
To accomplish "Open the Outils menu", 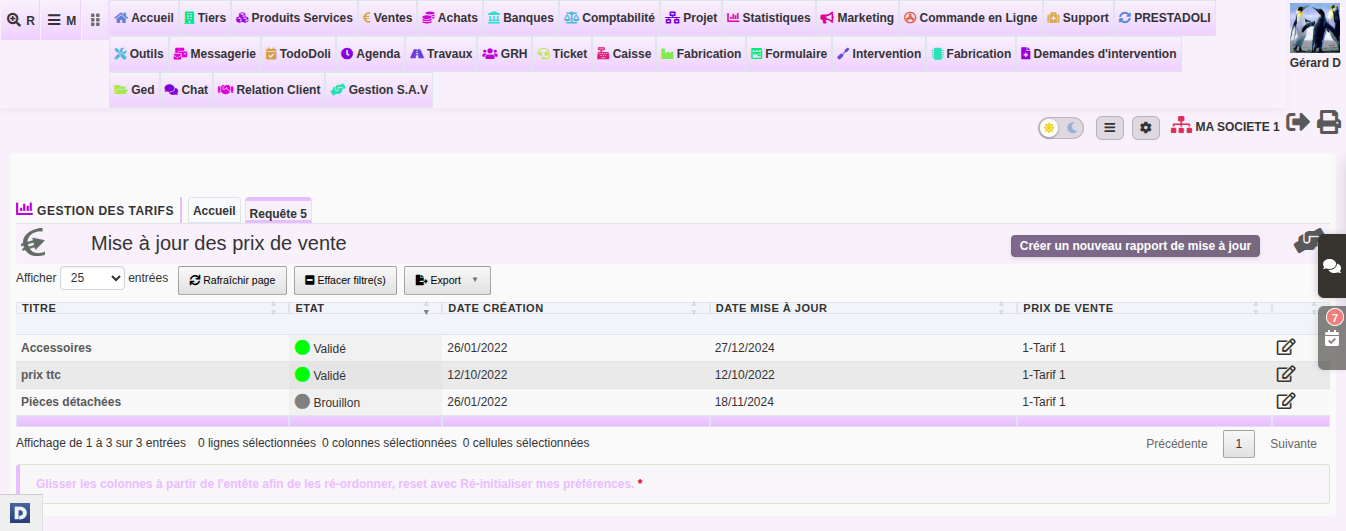I will point(139,54).
